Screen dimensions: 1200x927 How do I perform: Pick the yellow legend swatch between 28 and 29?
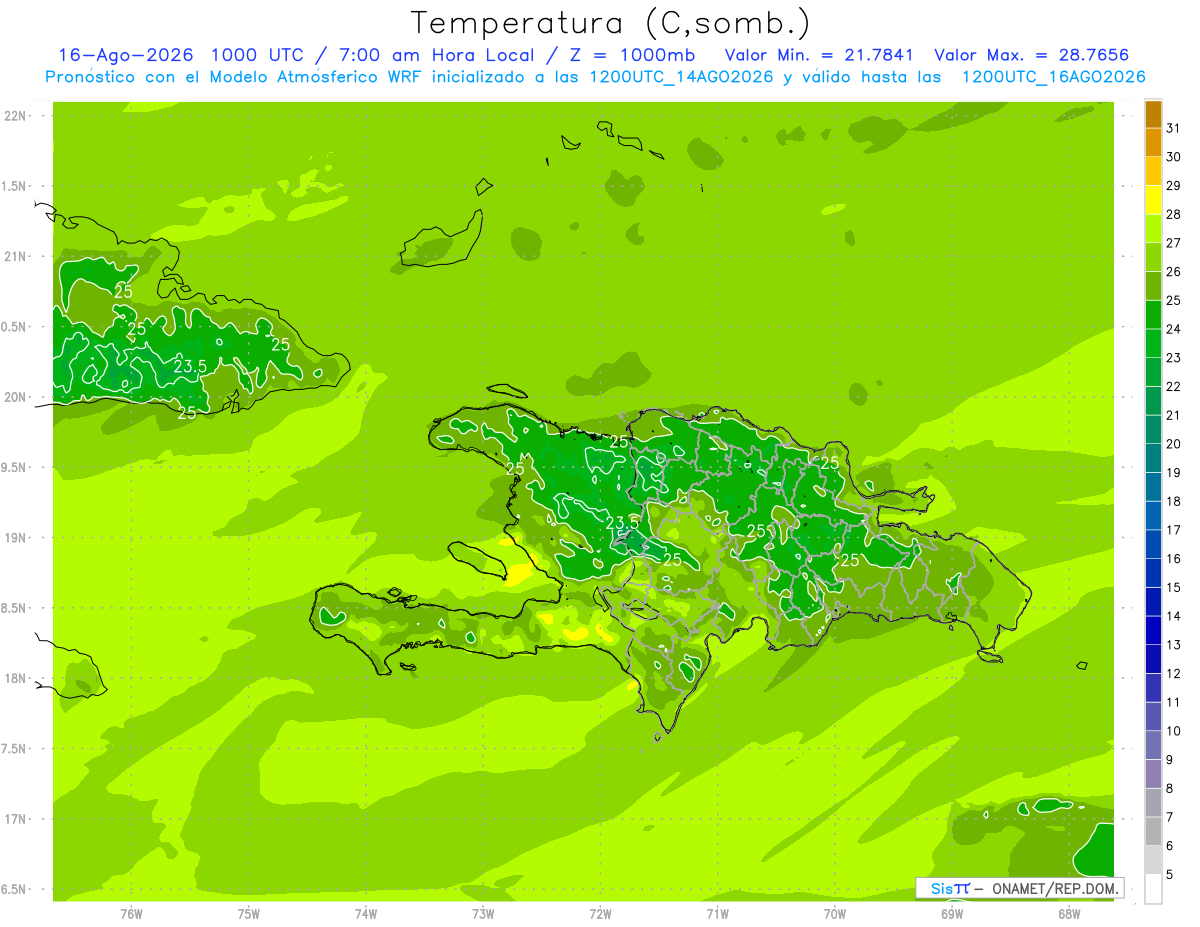click(1153, 200)
